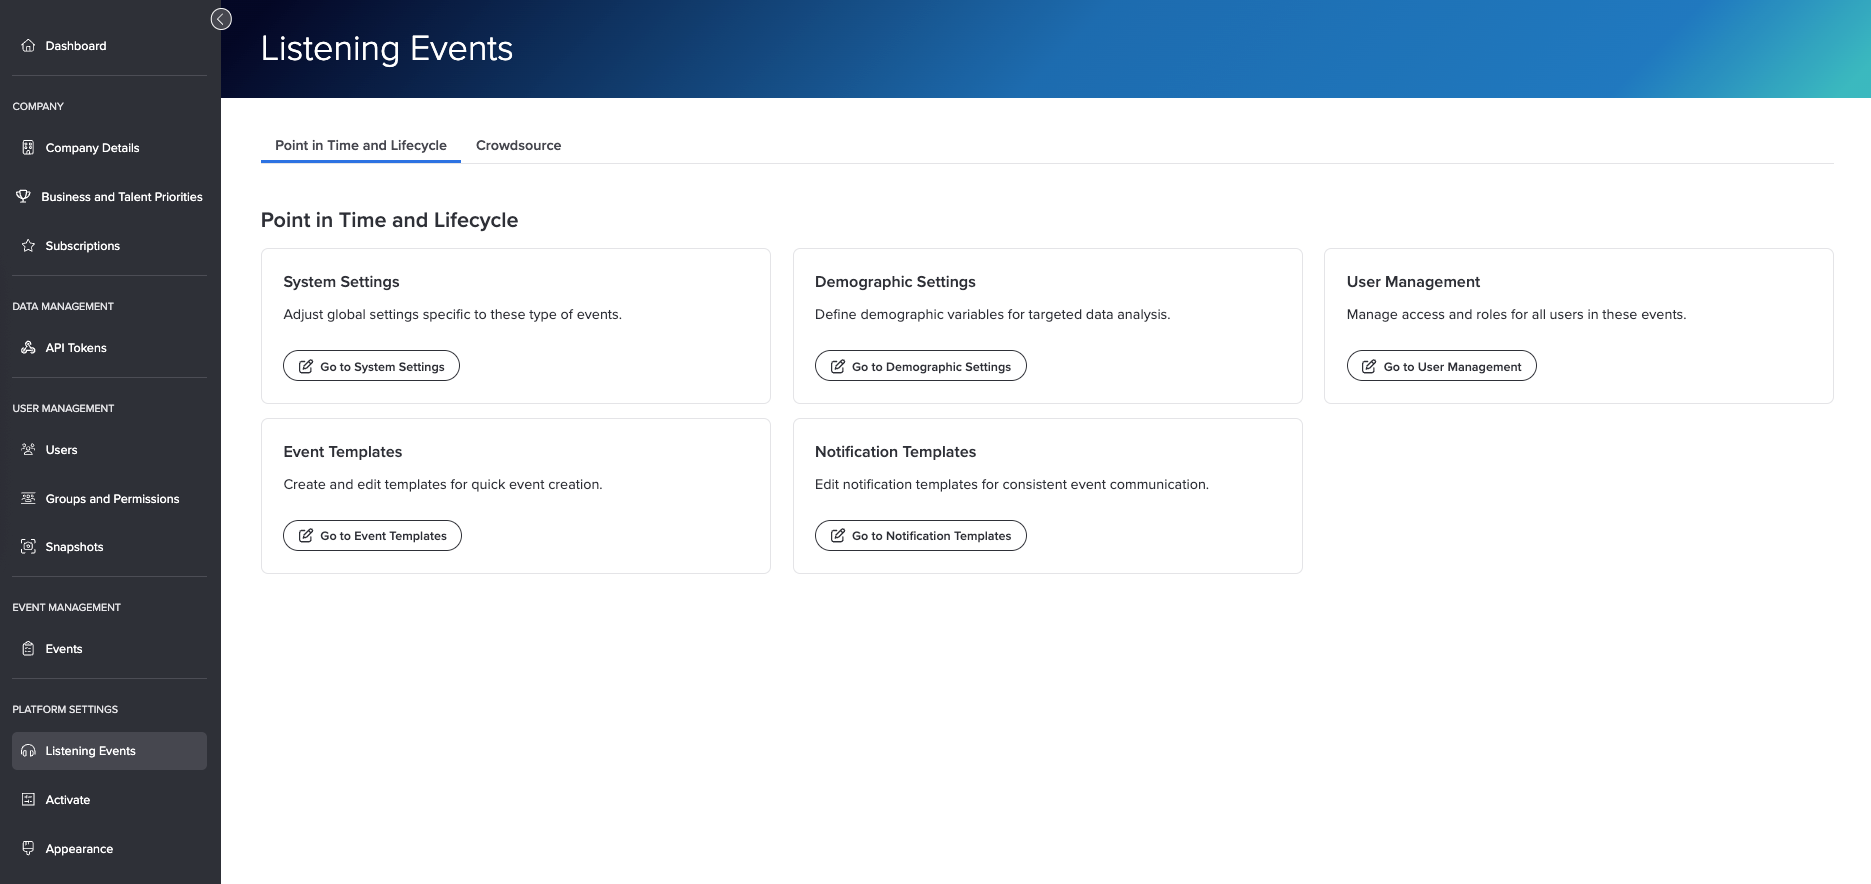Switch to the Crowdsource tab
Viewport: 1871px width, 884px height.
(x=518, y=145)
